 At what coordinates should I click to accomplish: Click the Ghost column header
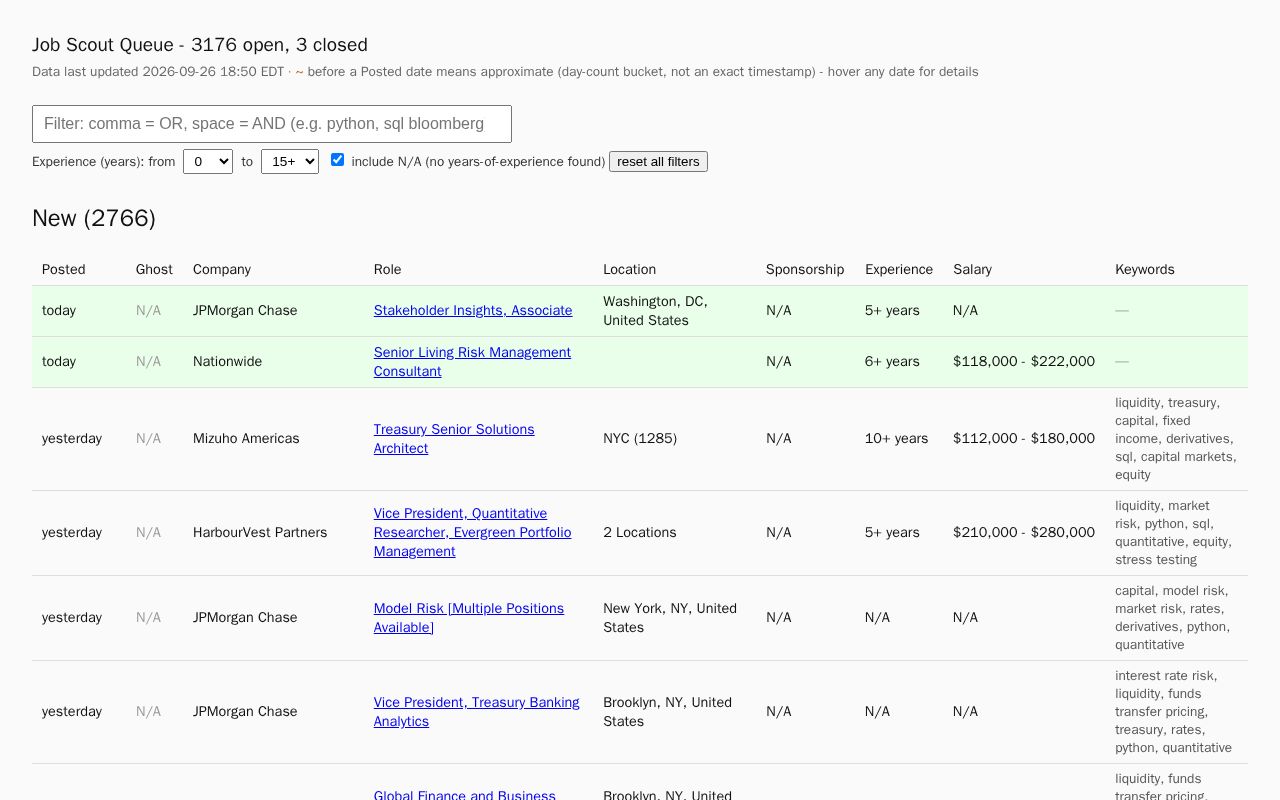pos(154,269)
